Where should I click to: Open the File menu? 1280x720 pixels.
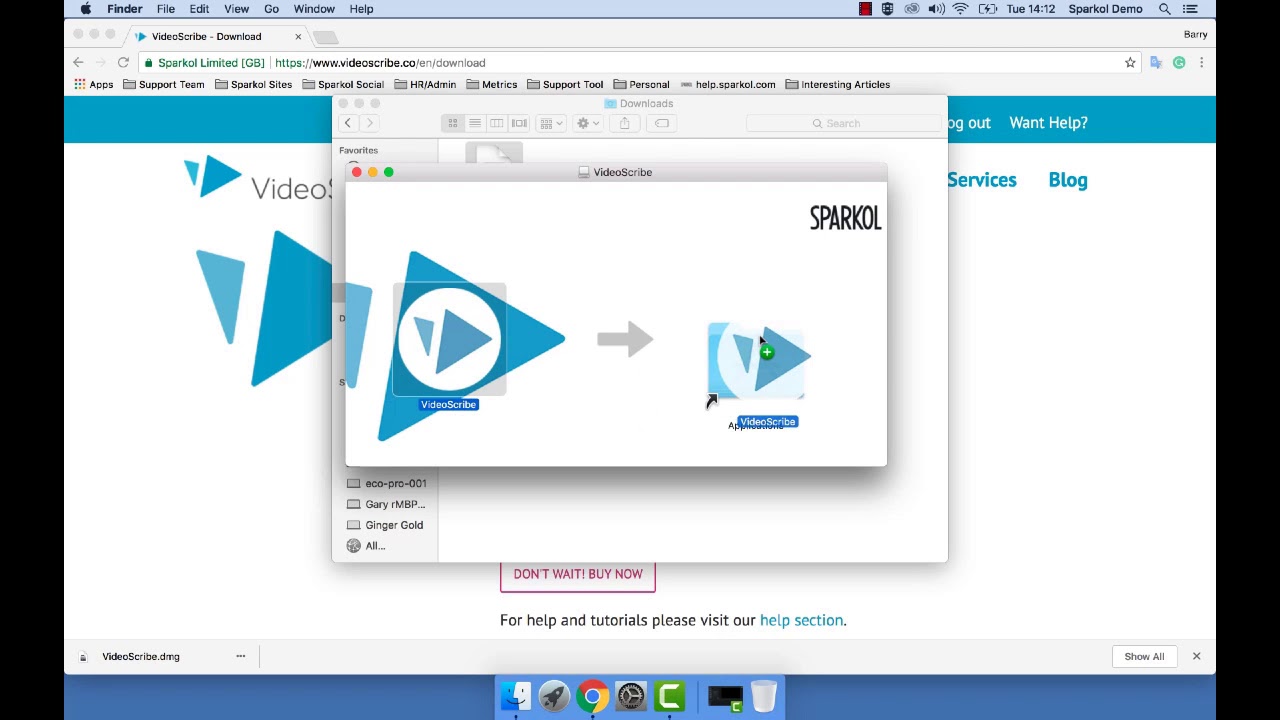pyautogui.click(x=166, y=9)
